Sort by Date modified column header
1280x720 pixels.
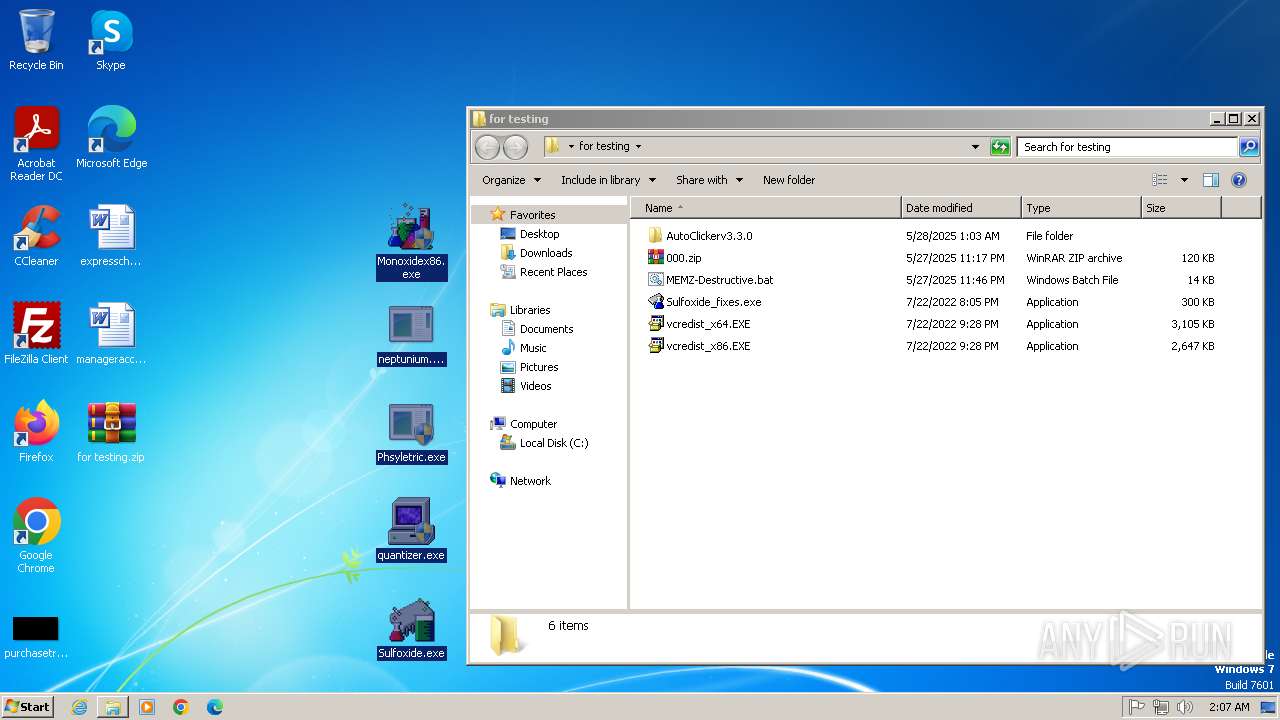(961, 208)
